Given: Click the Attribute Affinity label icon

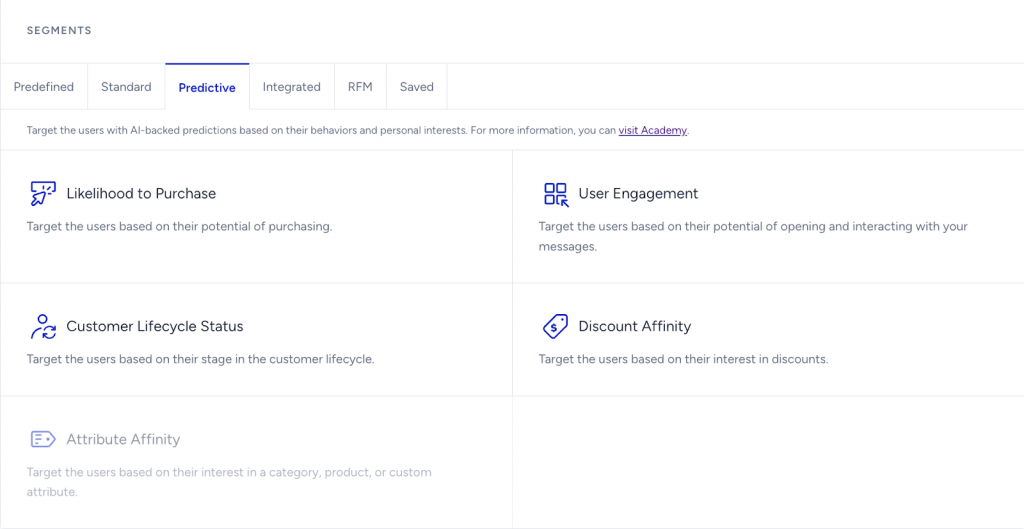Looking at the screenshot, I should pos(43,439).
